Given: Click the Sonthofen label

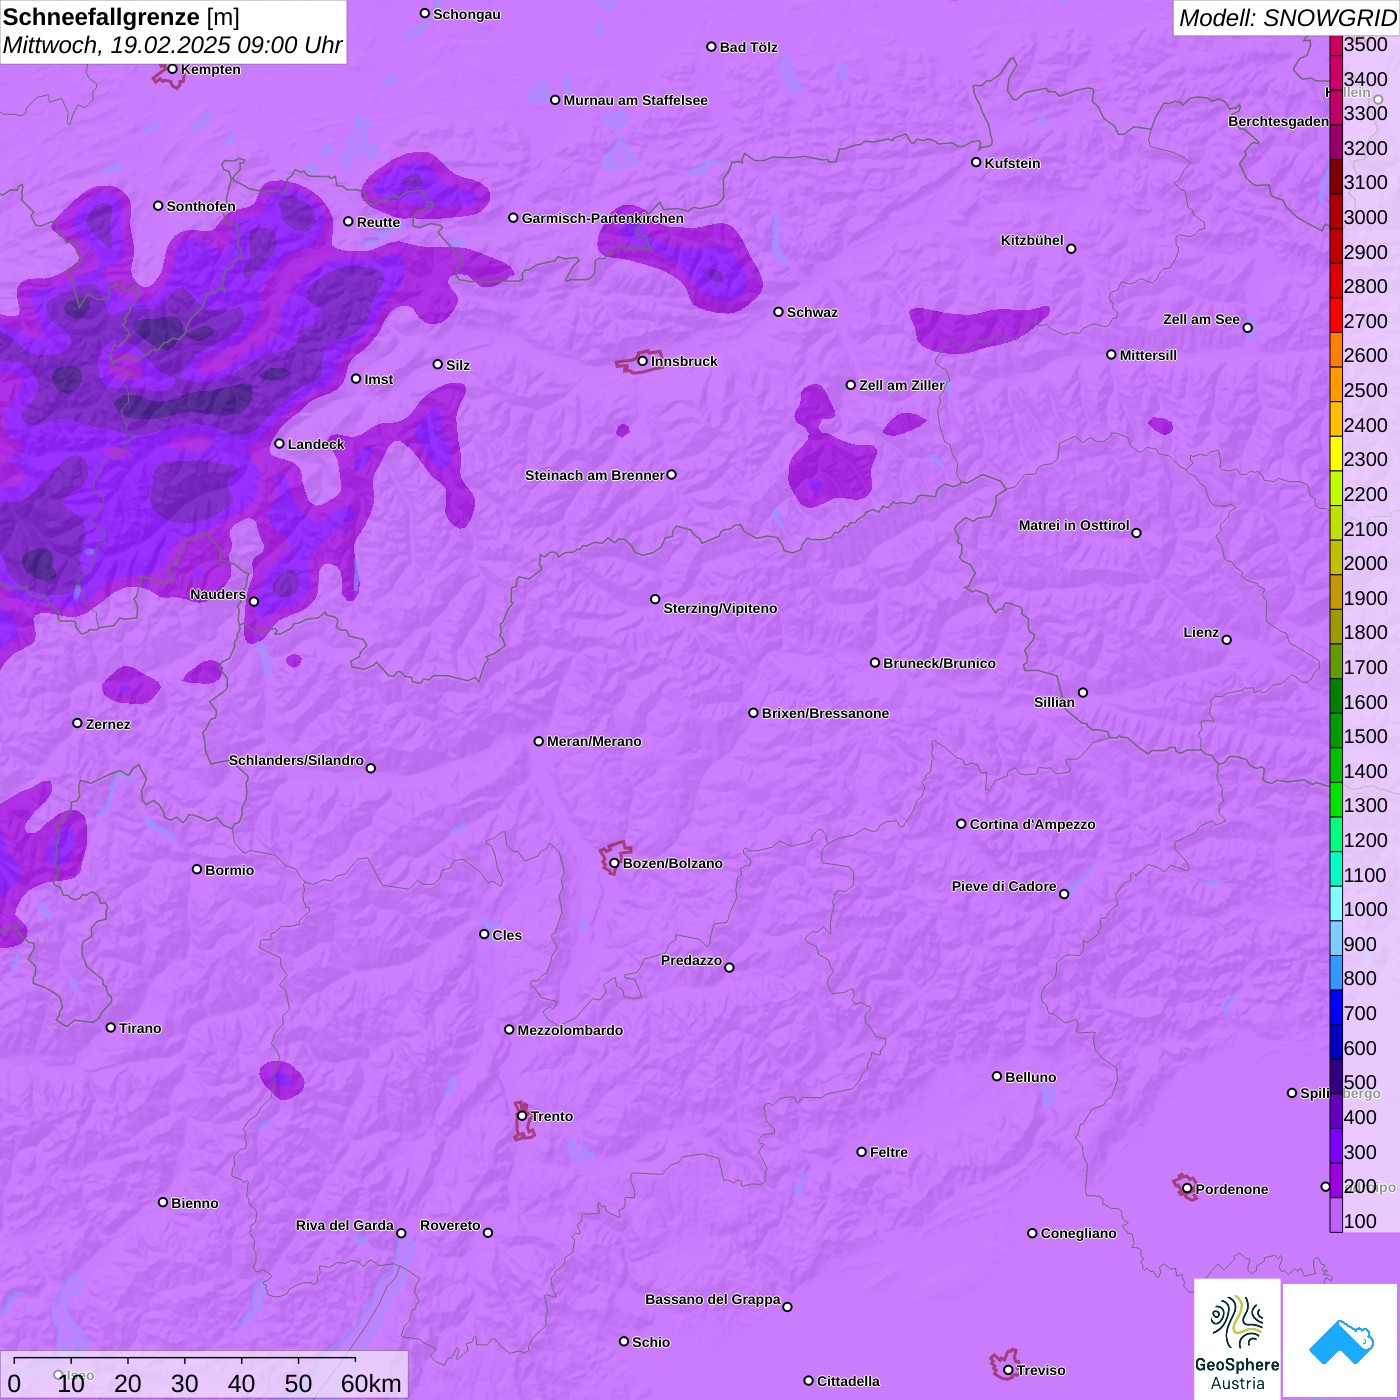Looking at the screenshot, I should pos(201,206).
